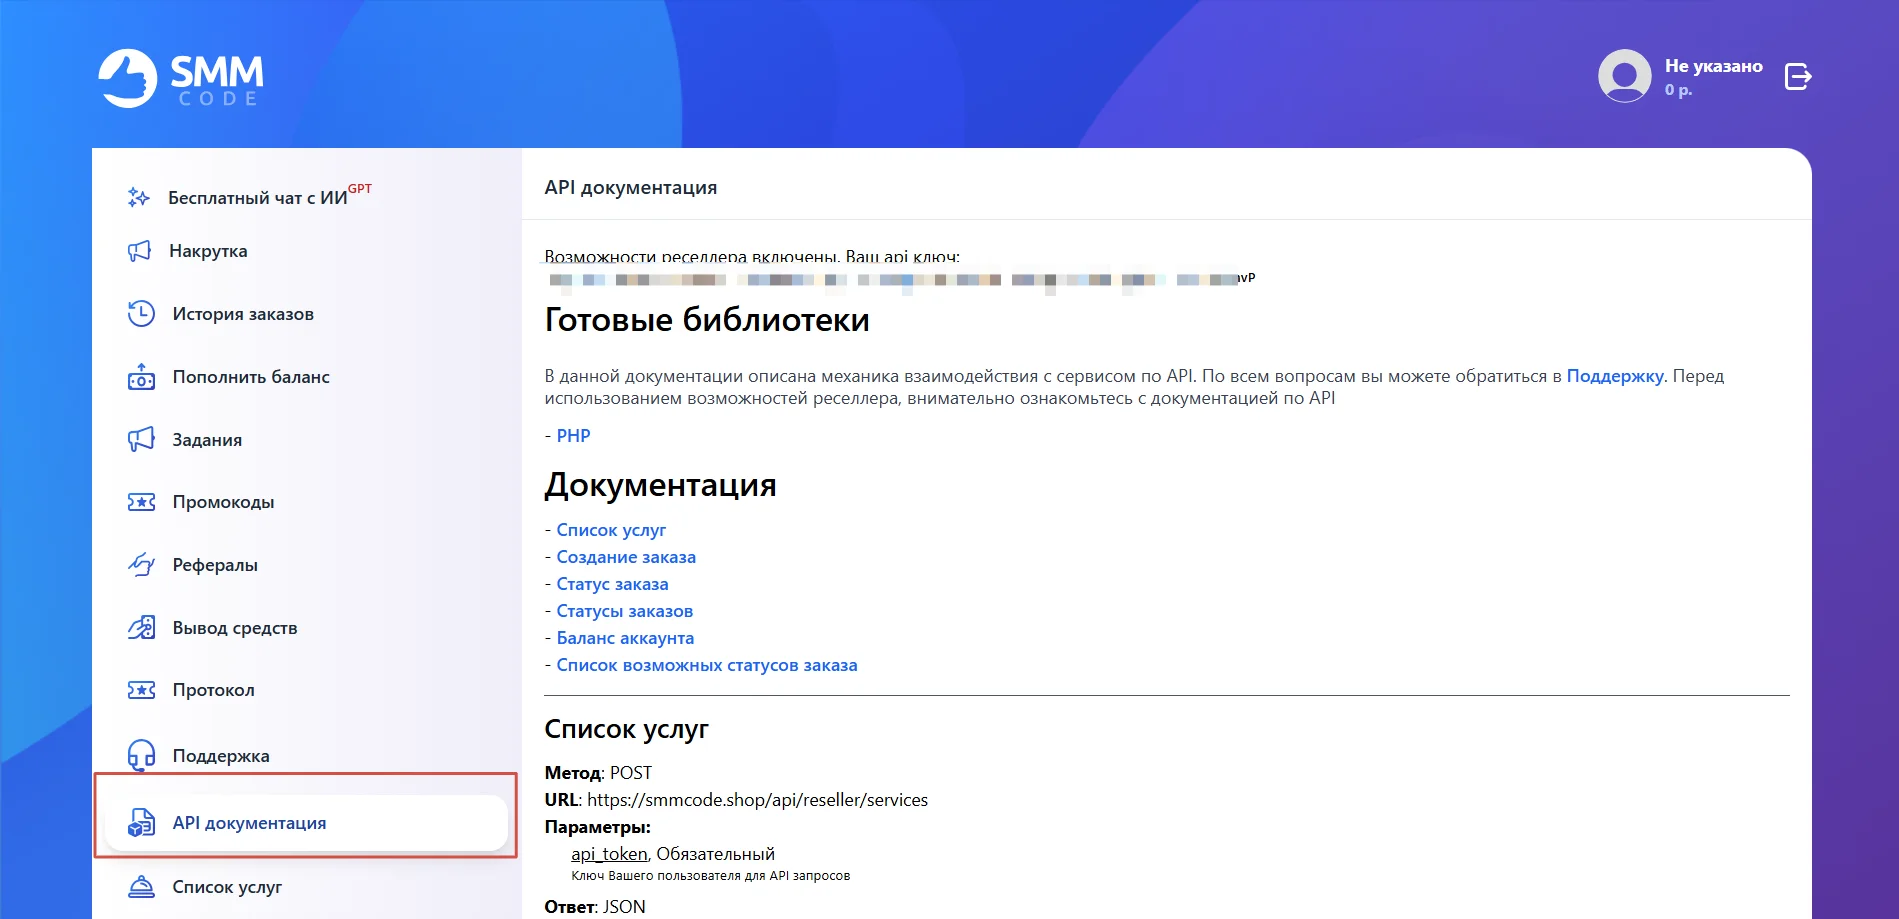The width and height of the screenshot is (1899, 919).
Task: Click the API документация page title
Action: point(631,187)
